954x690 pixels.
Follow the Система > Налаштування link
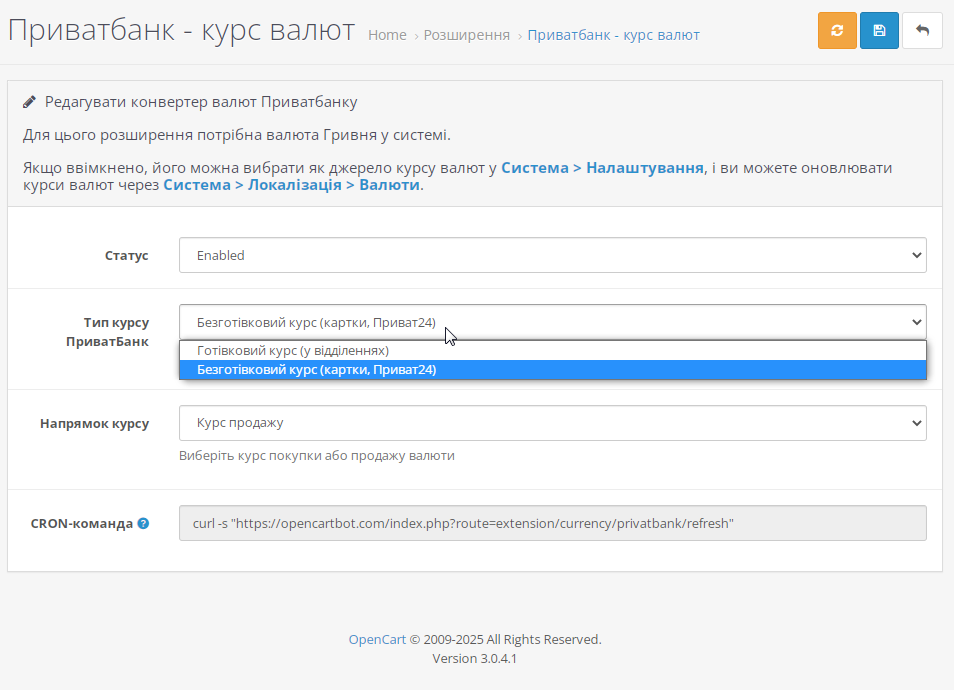pyautogui.click(x=602, y=168)
